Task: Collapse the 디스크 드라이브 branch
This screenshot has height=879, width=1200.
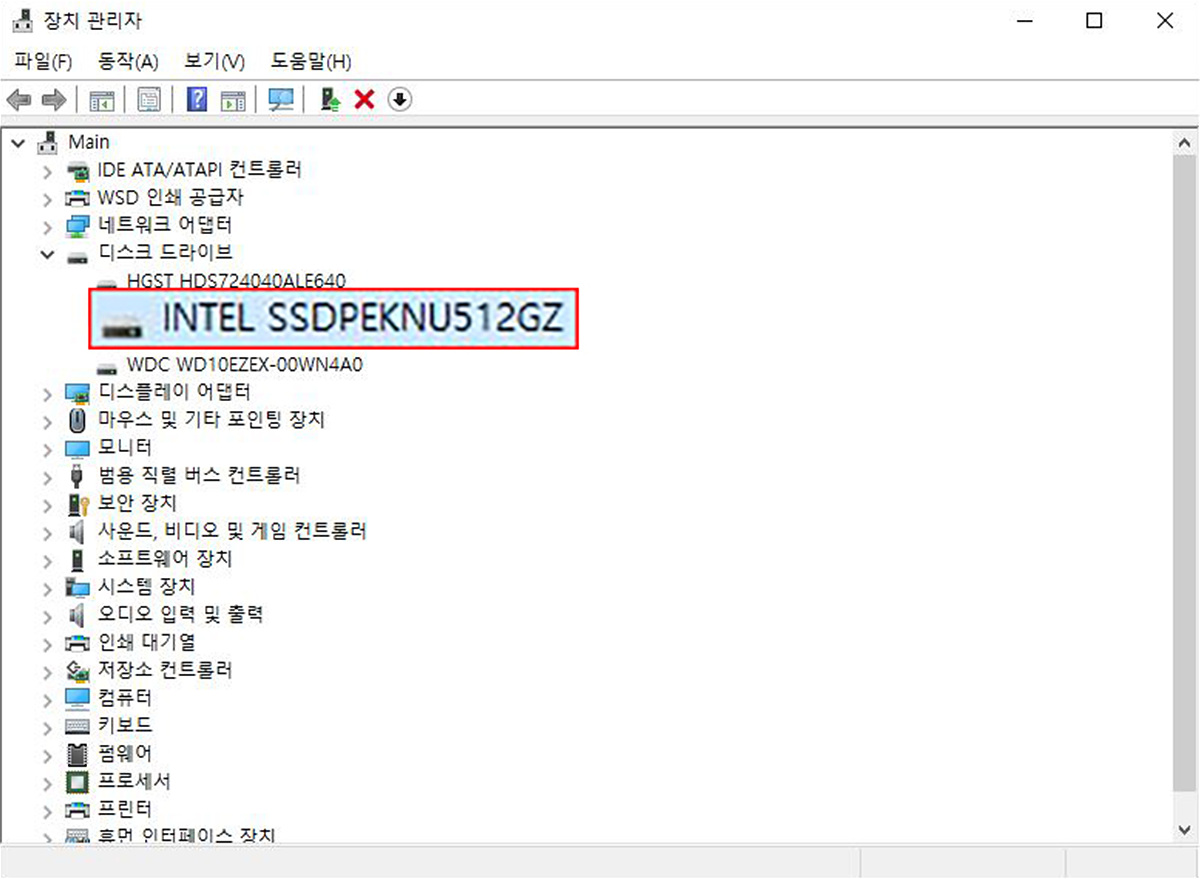Action: click(x=47, y=254)
